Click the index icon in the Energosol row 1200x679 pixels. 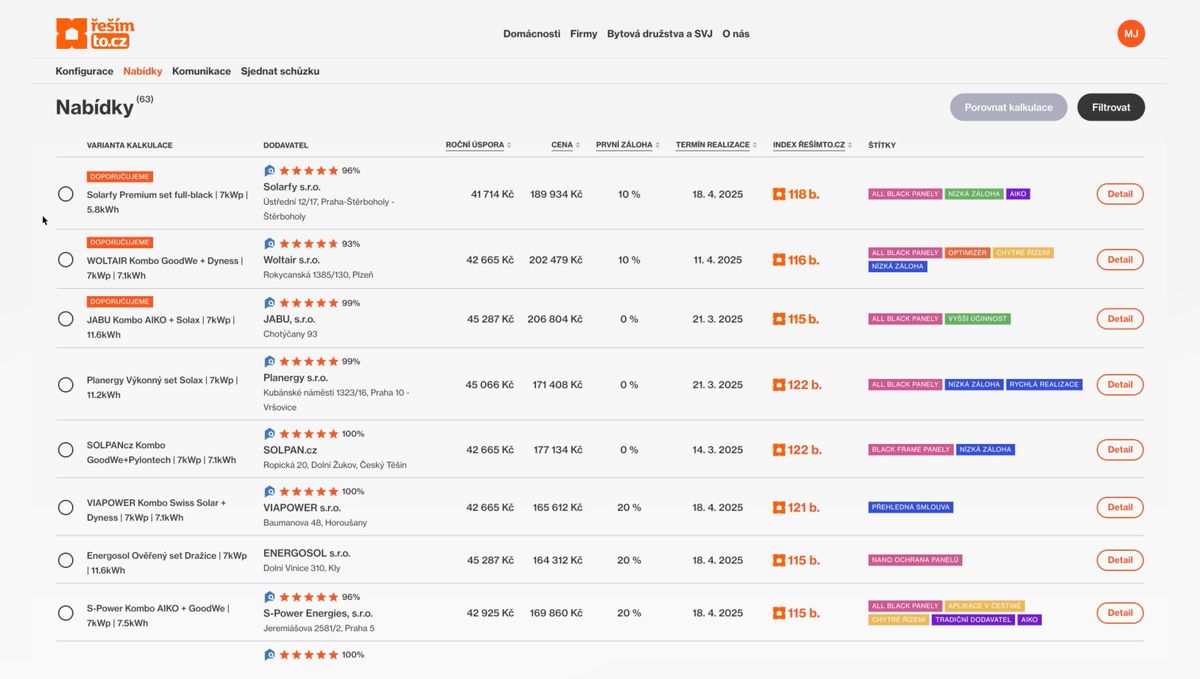[779, 561]
